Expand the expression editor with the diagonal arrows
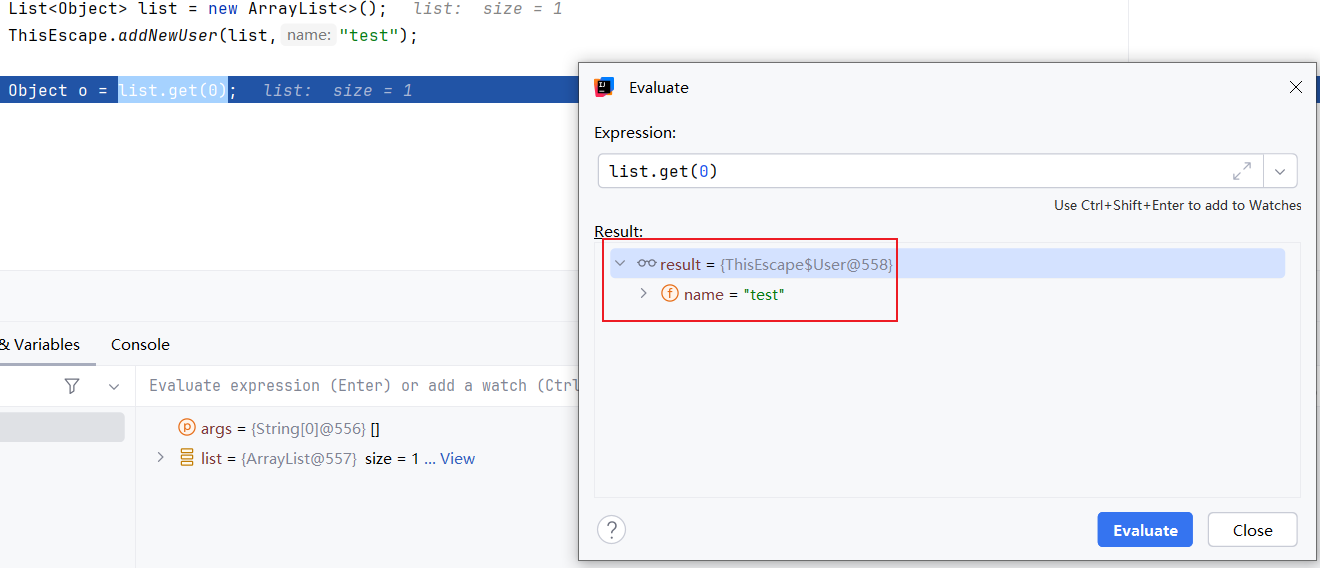 tap(1242, 171)
